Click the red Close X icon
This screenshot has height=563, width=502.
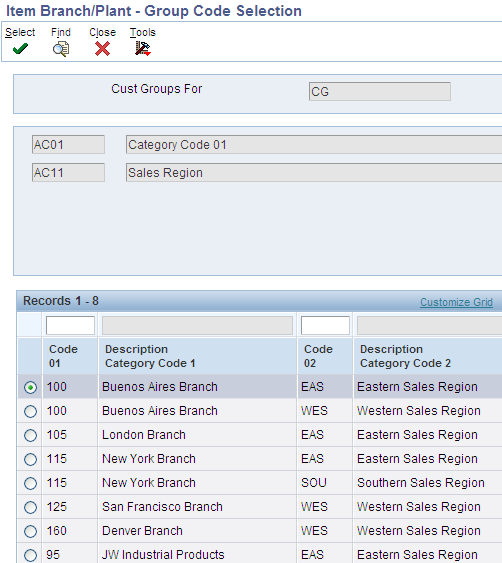(x=102, y=49)
